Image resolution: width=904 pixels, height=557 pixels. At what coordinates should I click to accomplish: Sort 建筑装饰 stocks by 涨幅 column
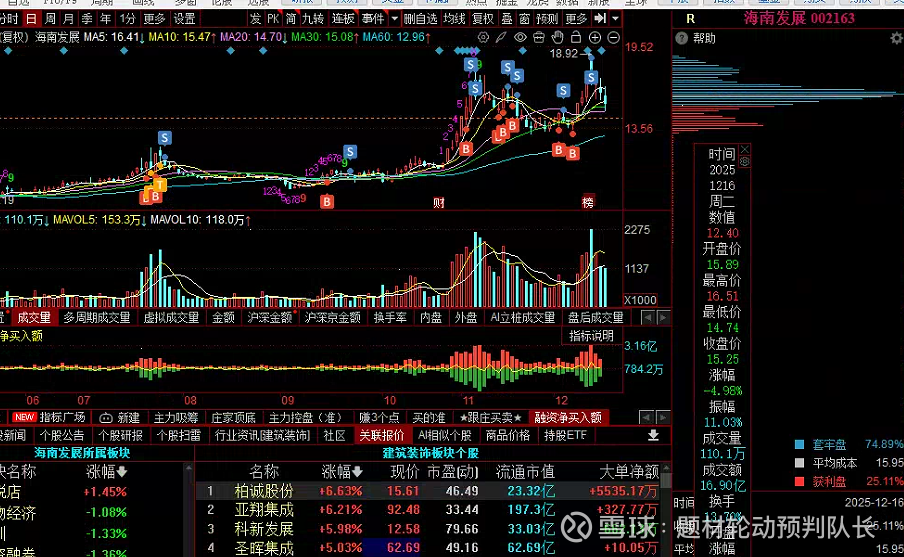click(x=342, y=472)
